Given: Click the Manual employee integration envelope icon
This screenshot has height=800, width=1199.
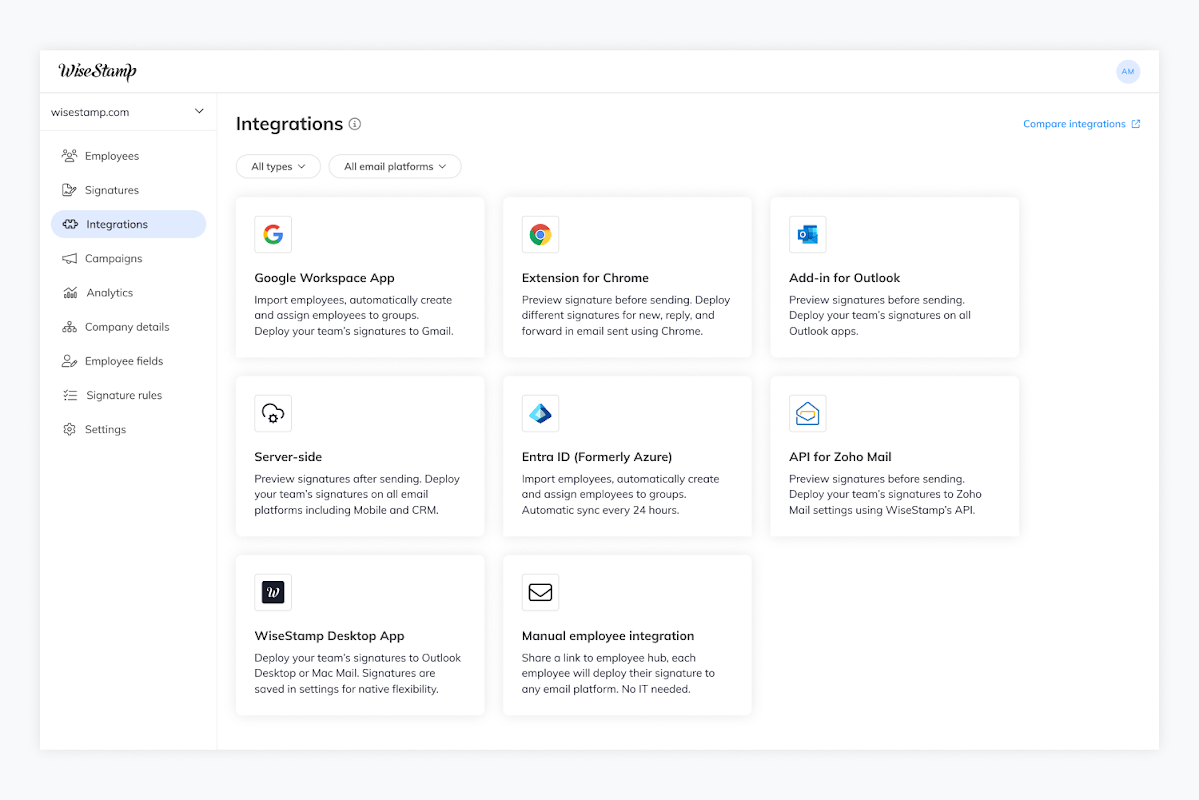Looking at the screenshot, I should click(541, 592).
